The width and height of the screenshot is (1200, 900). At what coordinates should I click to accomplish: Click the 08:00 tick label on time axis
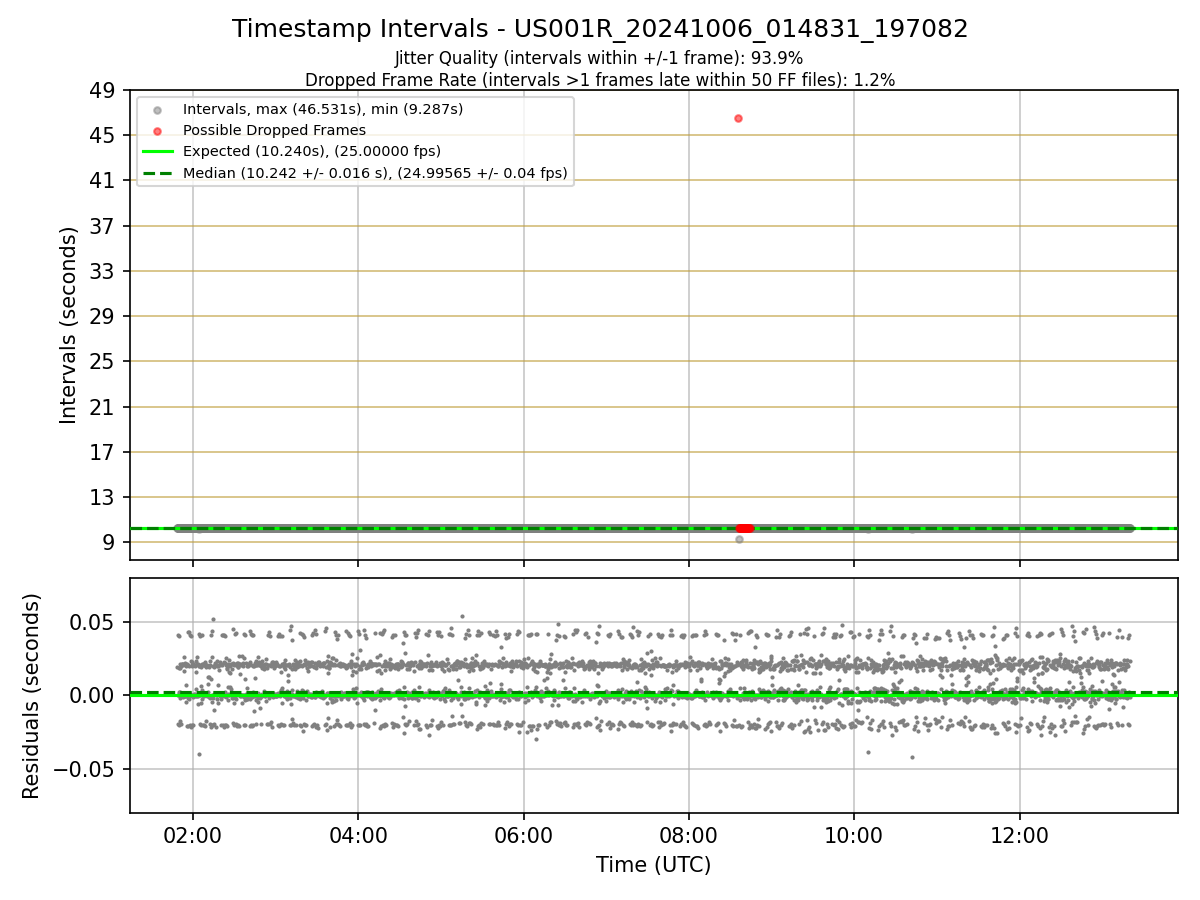coord(688,833)
